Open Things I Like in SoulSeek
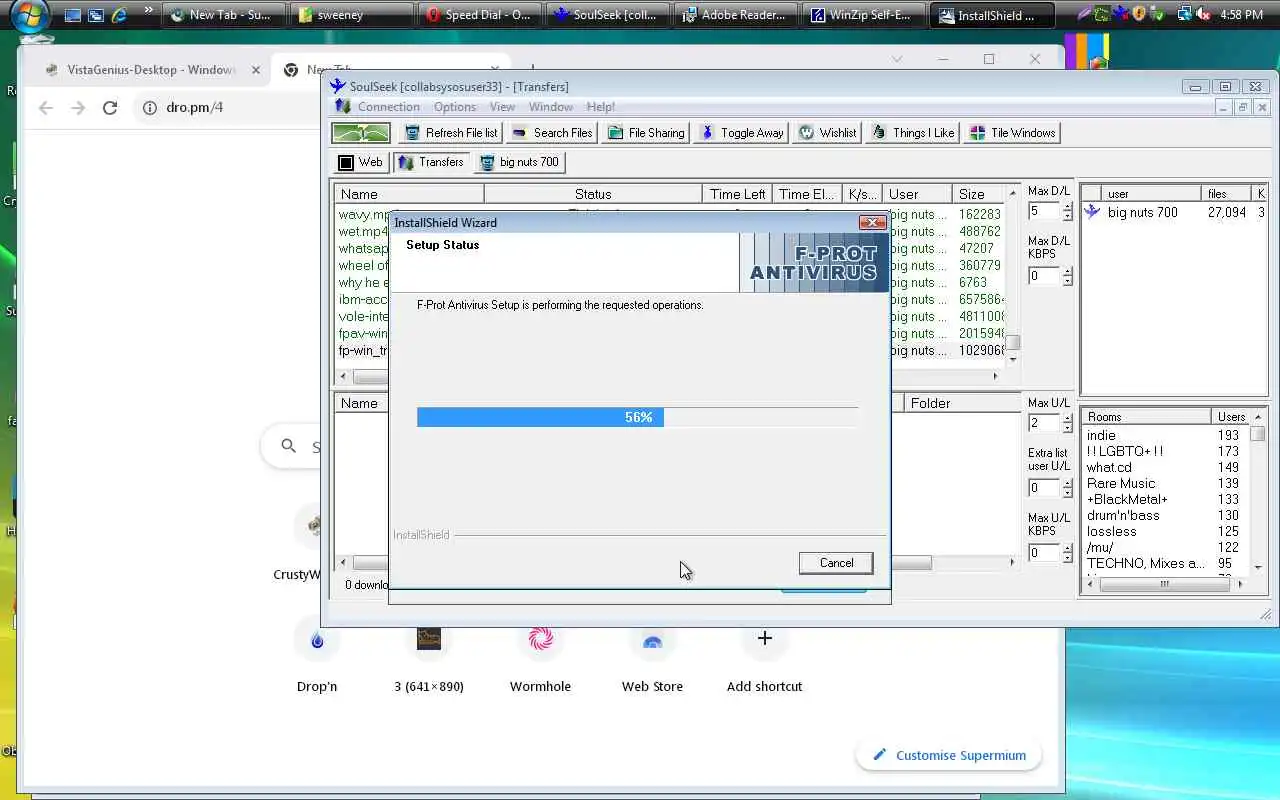Image resolution: width=1280 pixels, height=800 pixels. click(x=912, y=133)
